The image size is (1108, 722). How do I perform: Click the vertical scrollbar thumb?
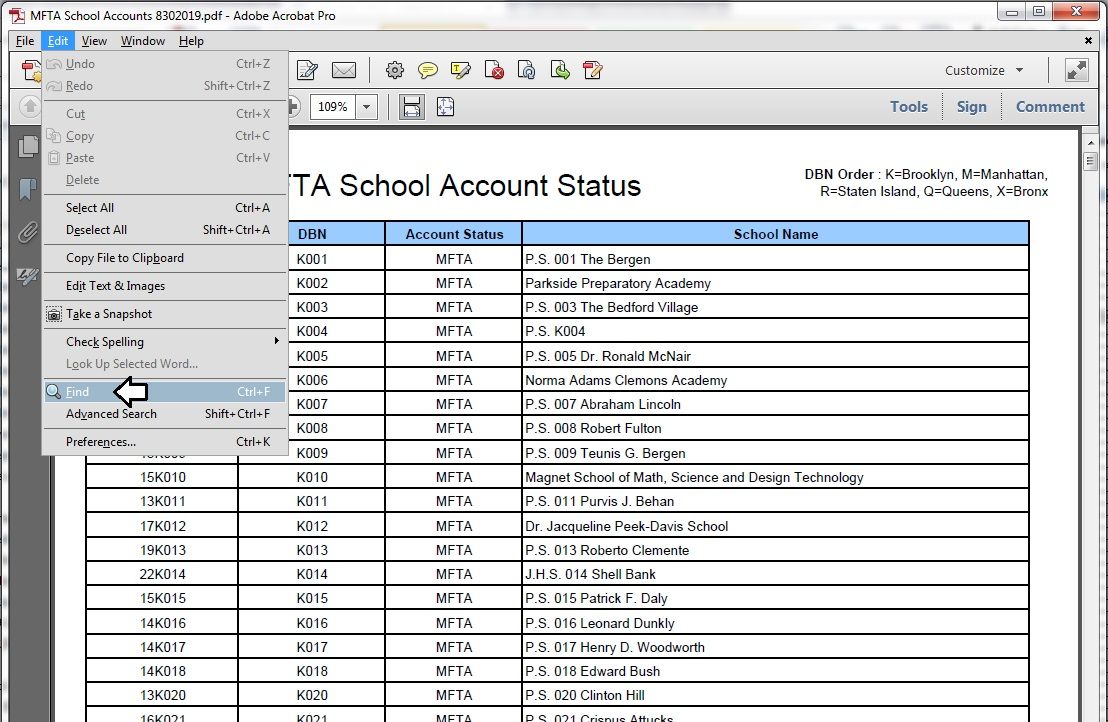tap(1090, 160)
